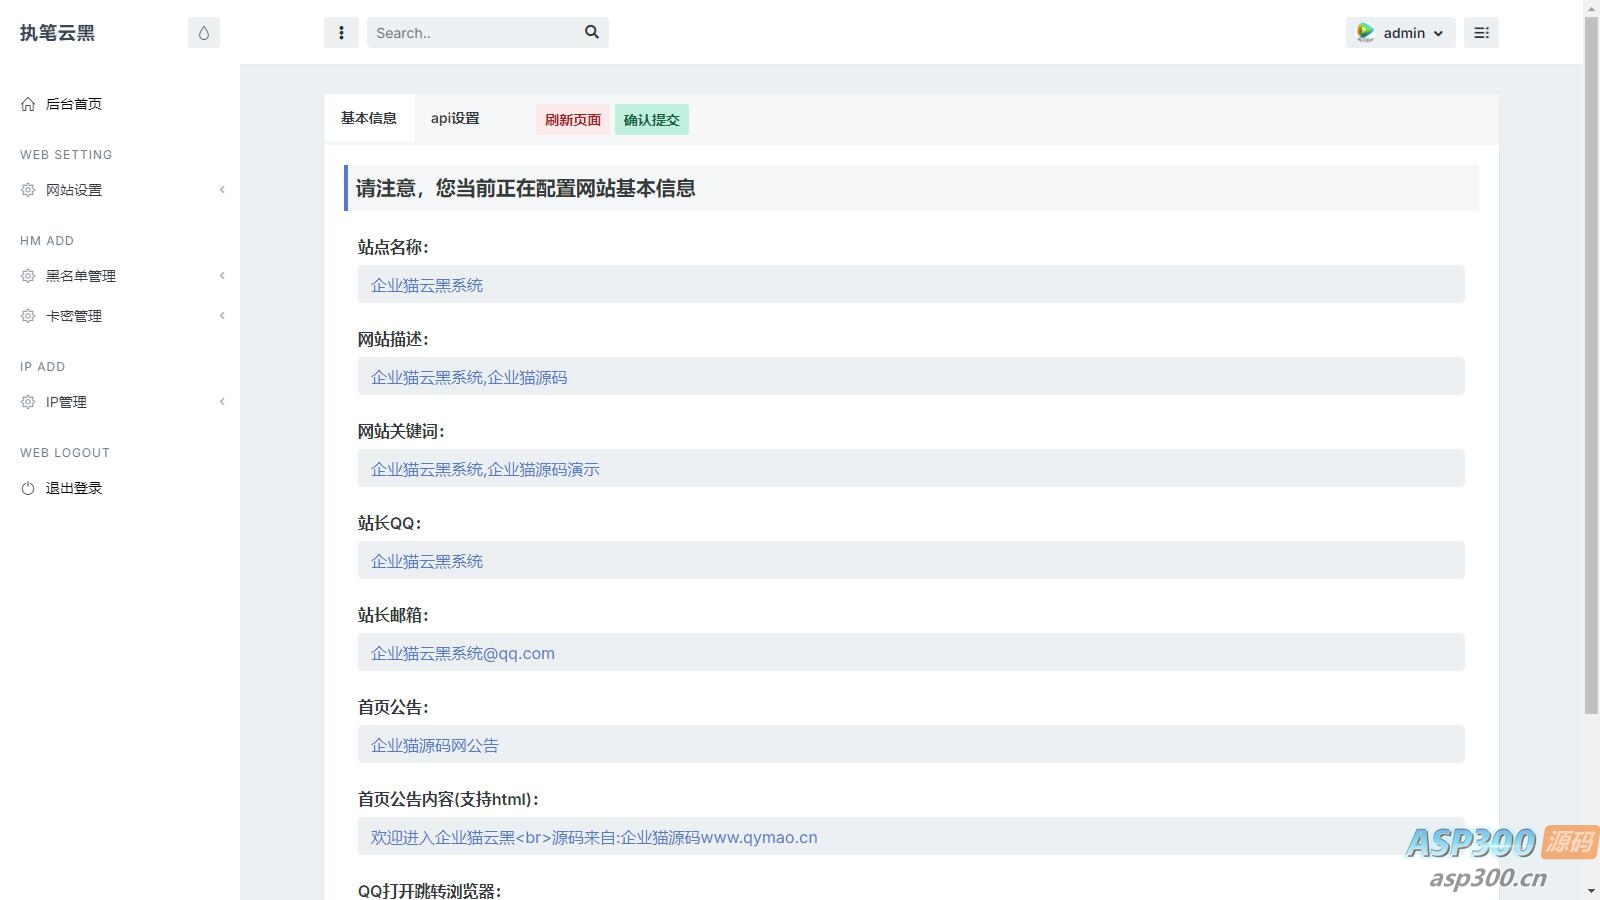Click the 首页公告 label
Screen dimensions: 1600x900
click(x=393, y=707)
